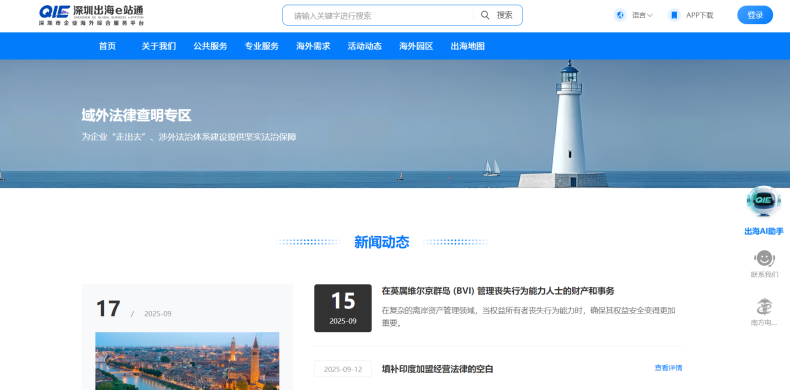Click the magnifier search icon
The width and height of the screenshot is (790, 391).
pos(485,15)
